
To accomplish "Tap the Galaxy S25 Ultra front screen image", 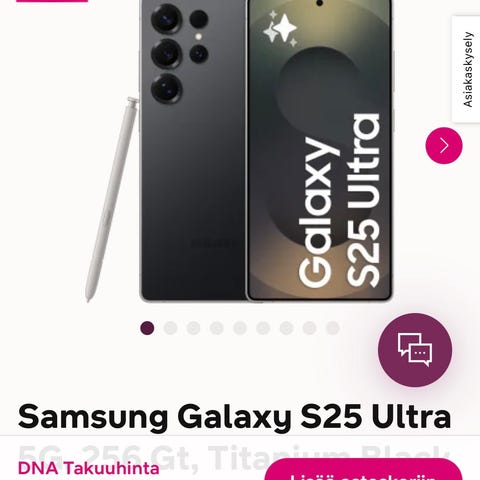I will tap(319, 150).
